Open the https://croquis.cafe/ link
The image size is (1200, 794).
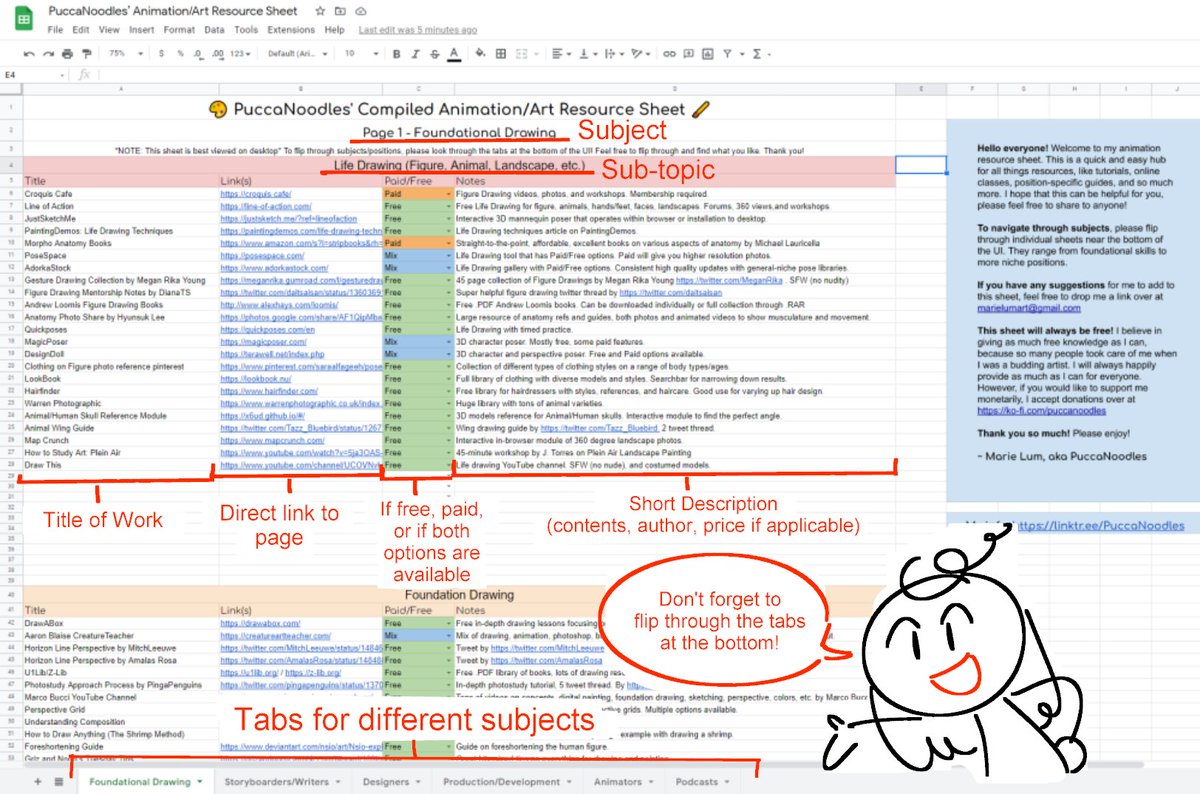coord(255,193)
